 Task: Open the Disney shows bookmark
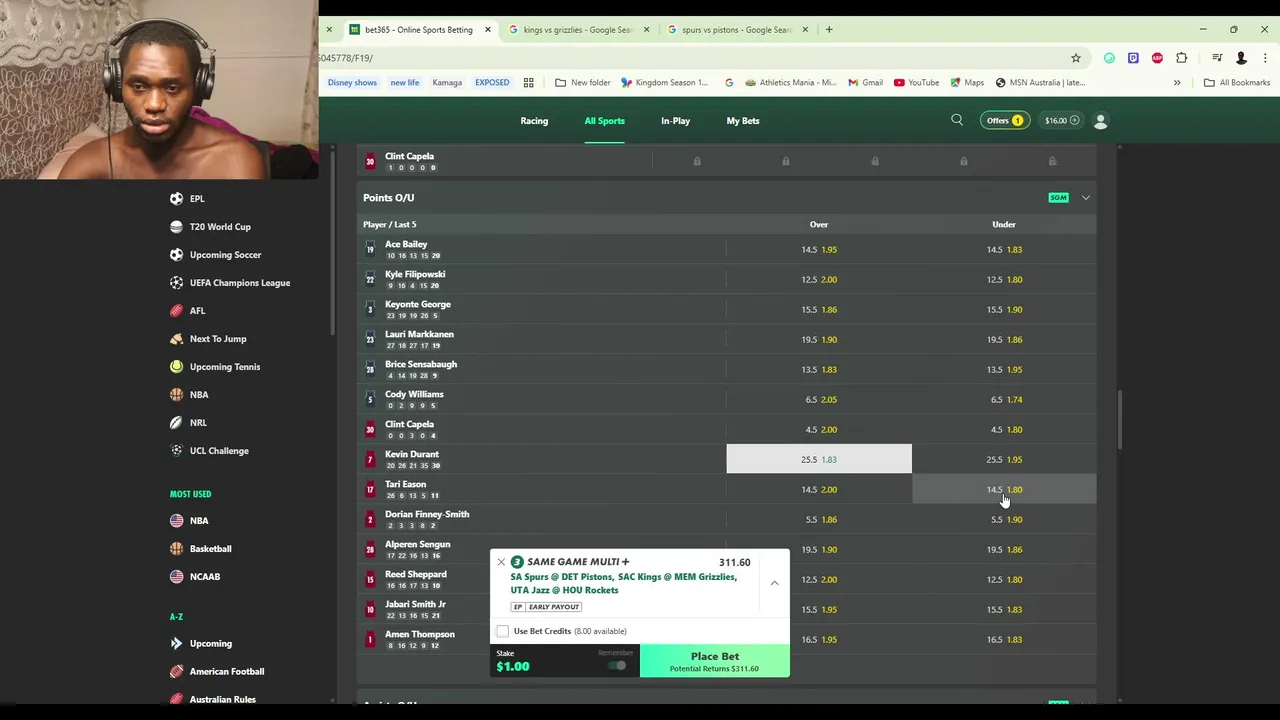(x=352, y=83)
